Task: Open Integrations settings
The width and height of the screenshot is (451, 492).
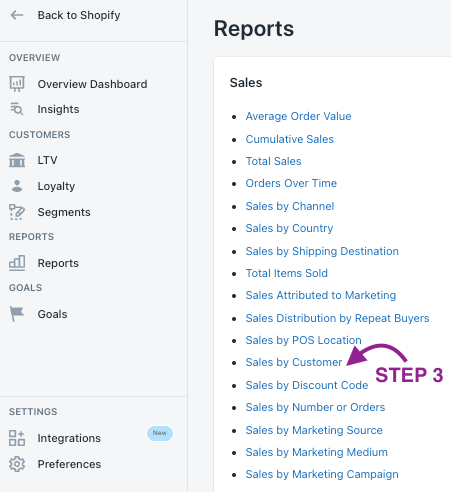Action: coord(69,438)
